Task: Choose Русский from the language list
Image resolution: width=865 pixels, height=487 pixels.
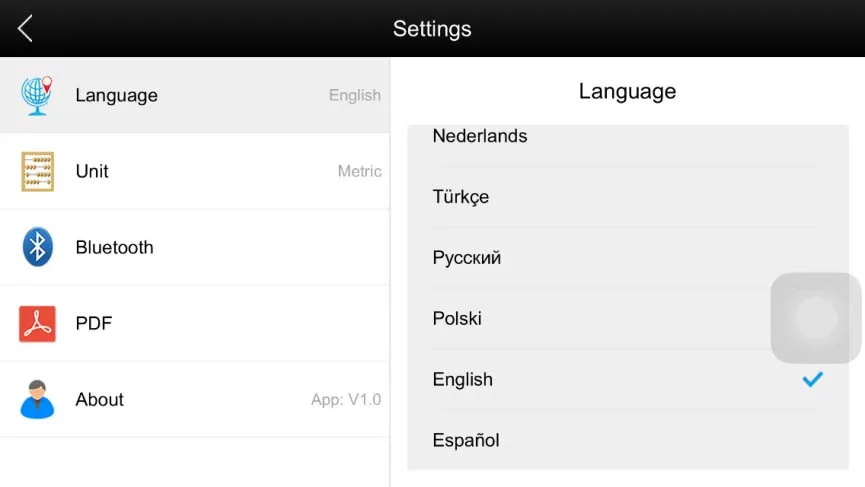Action: click(467, 258)
